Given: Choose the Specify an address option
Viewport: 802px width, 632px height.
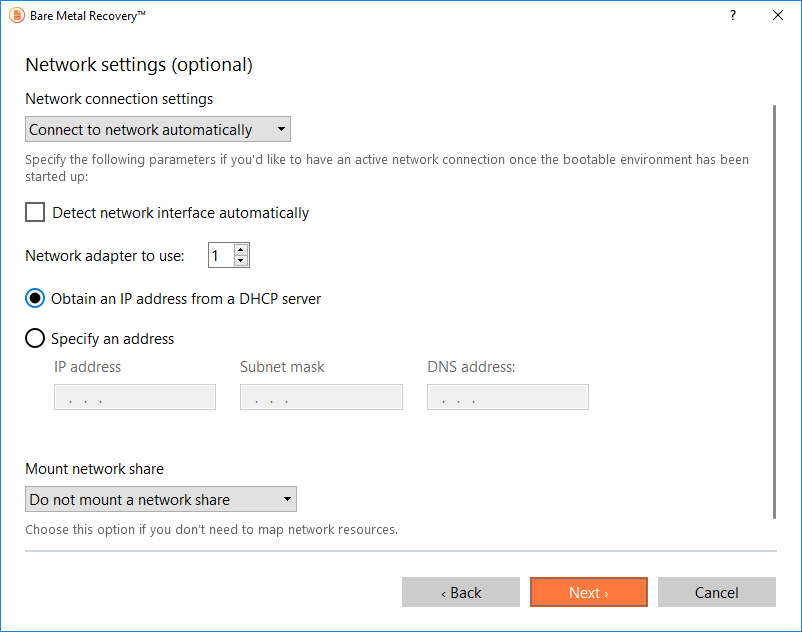Looking at the screenshot, I should pyautogui.click(x=35, y=338).
